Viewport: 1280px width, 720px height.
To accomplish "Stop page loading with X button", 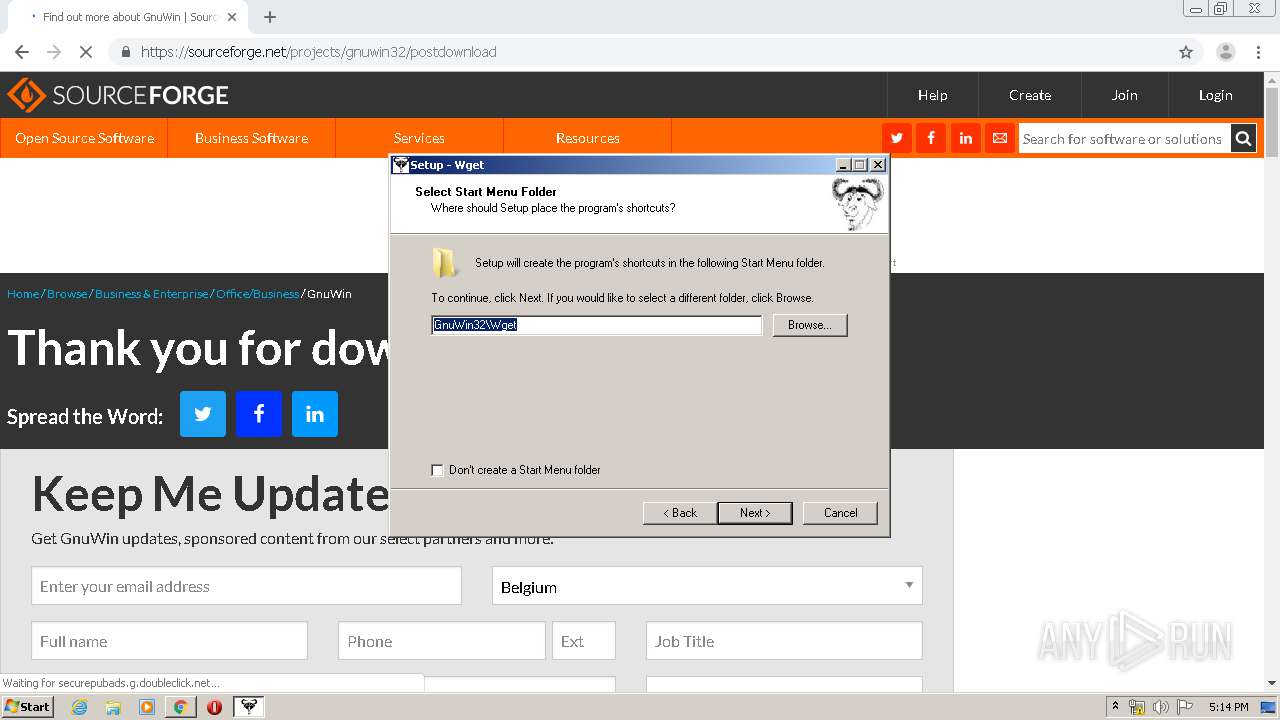I will click(86, 52).
